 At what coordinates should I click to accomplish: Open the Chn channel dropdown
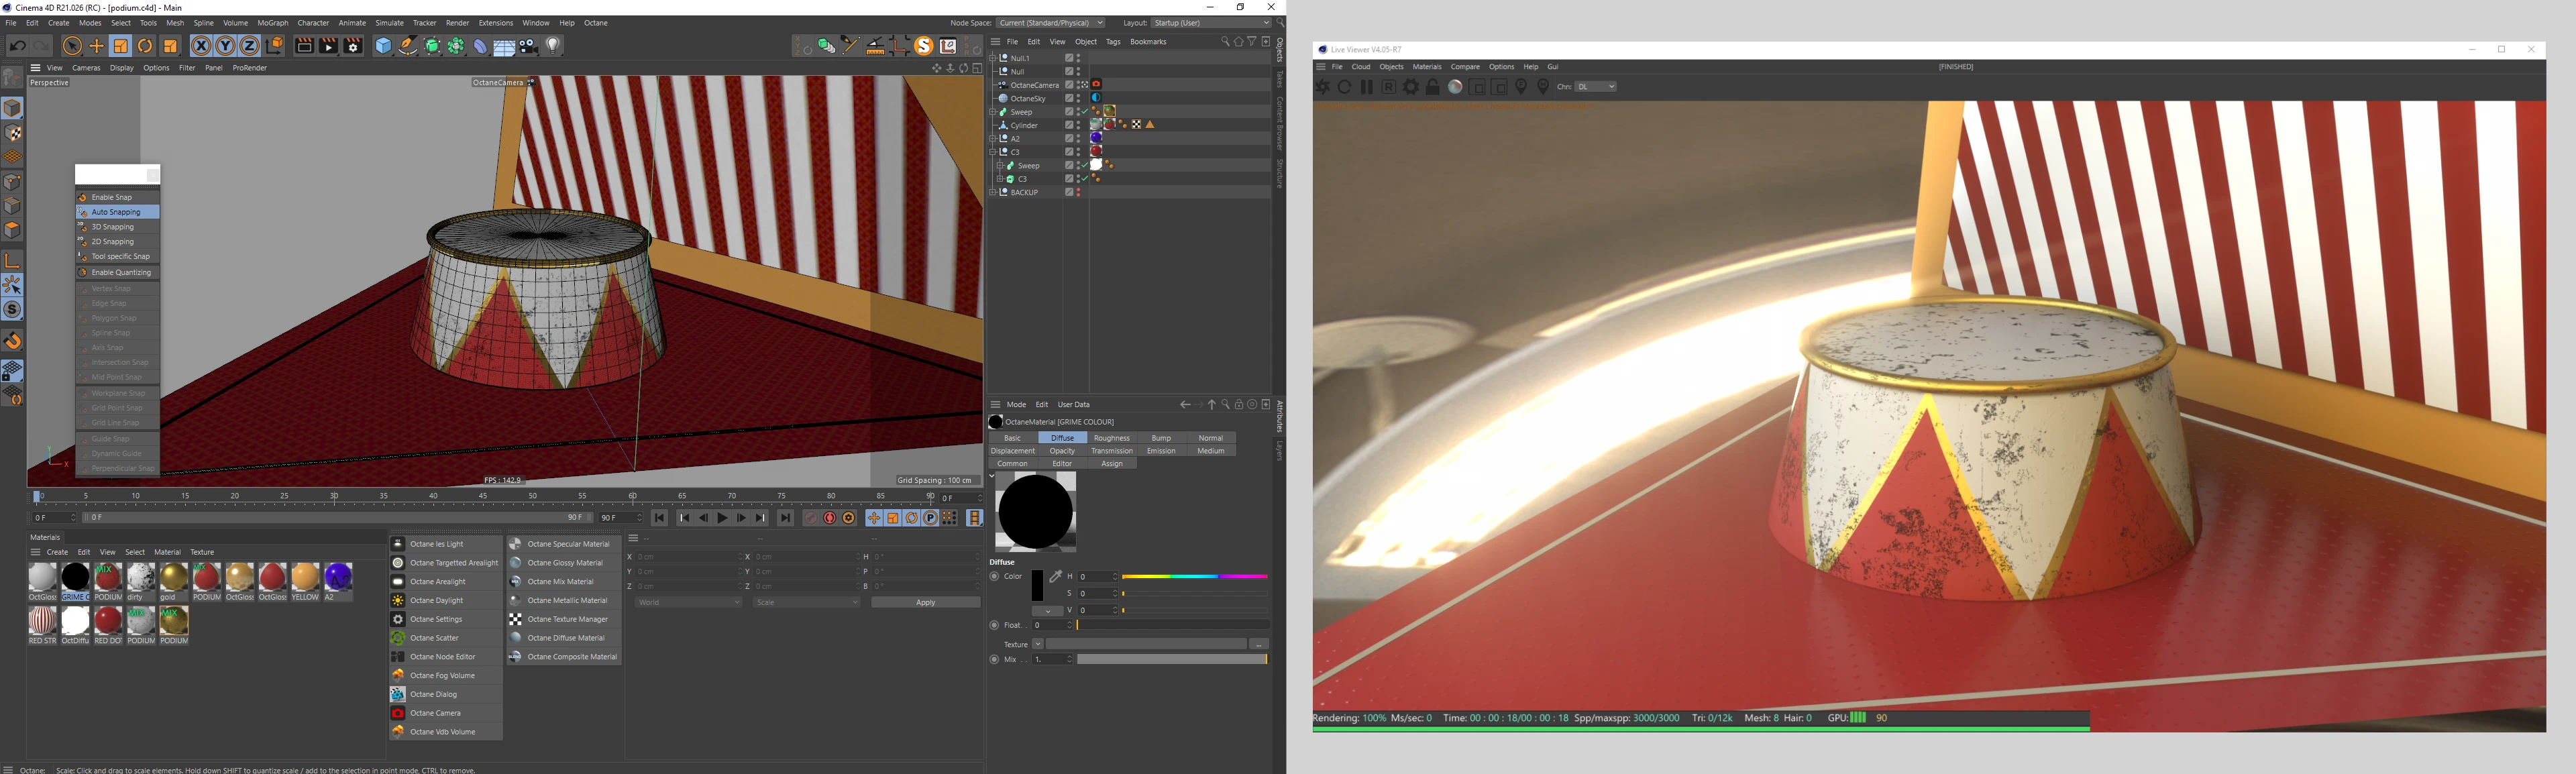(1596, 87)
